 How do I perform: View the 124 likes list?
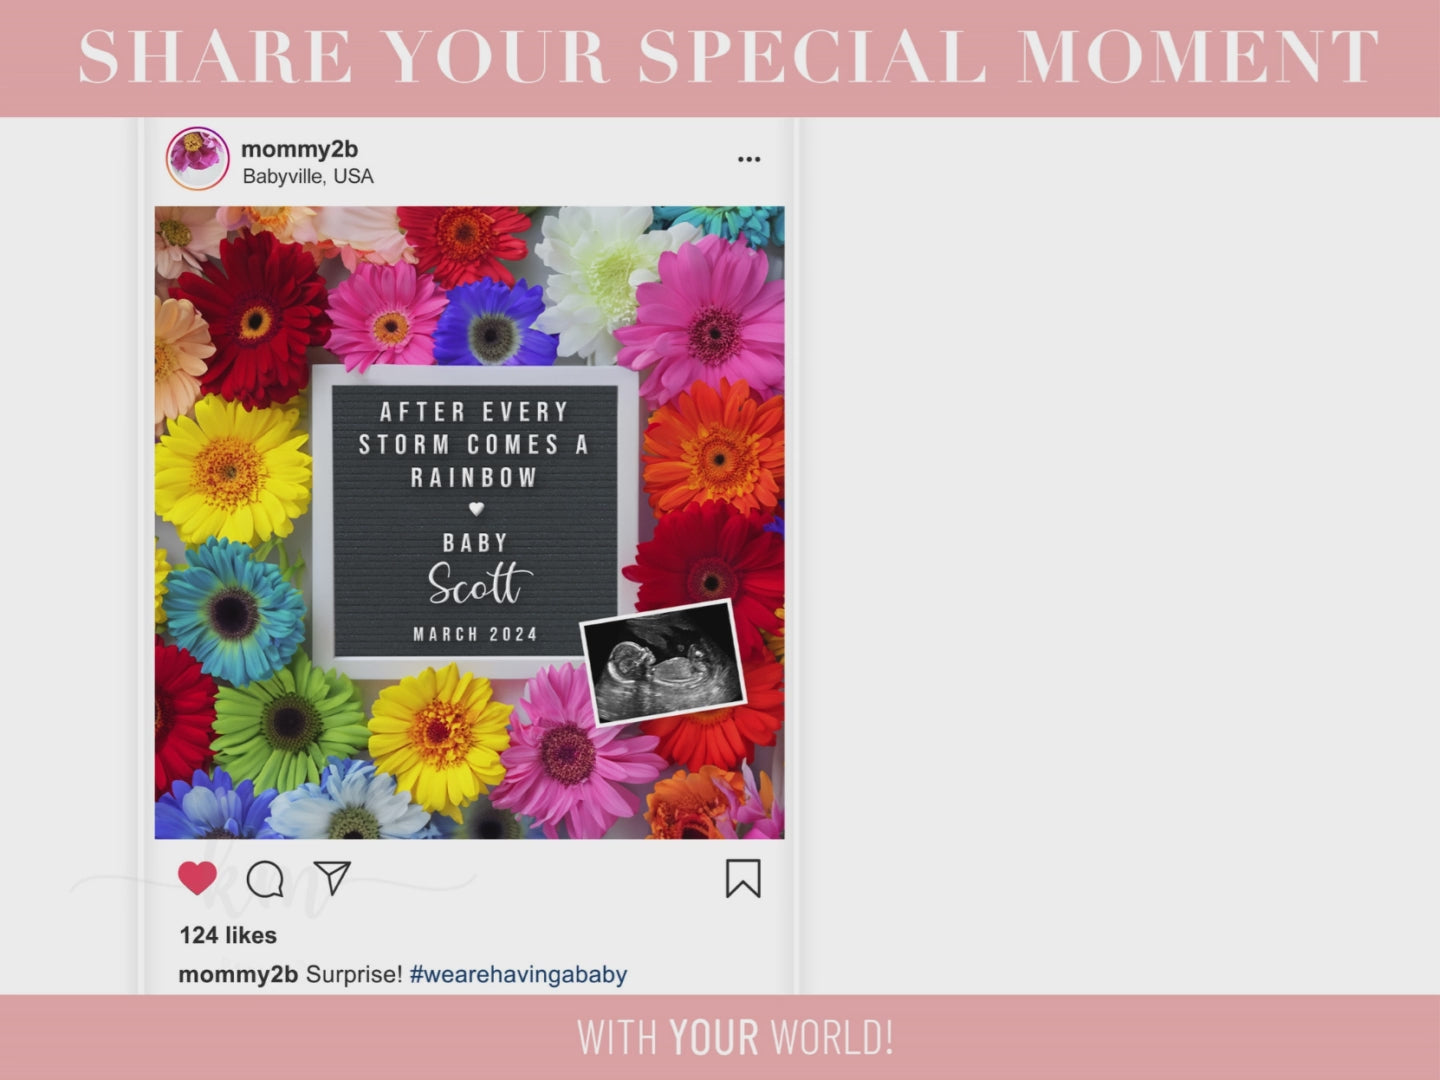pyautogui.click(x=228, y=935)
